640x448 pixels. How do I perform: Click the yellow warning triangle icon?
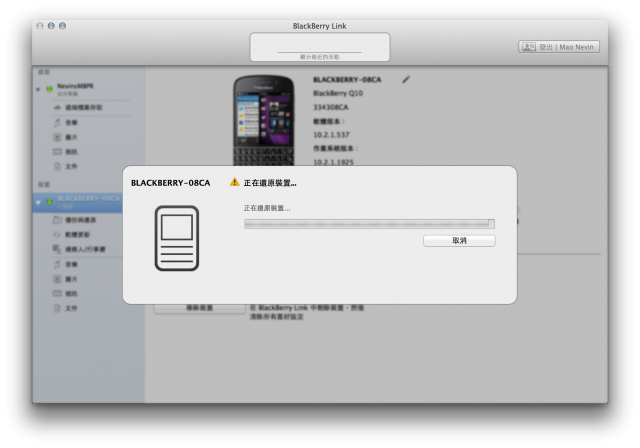click(234, 182)
